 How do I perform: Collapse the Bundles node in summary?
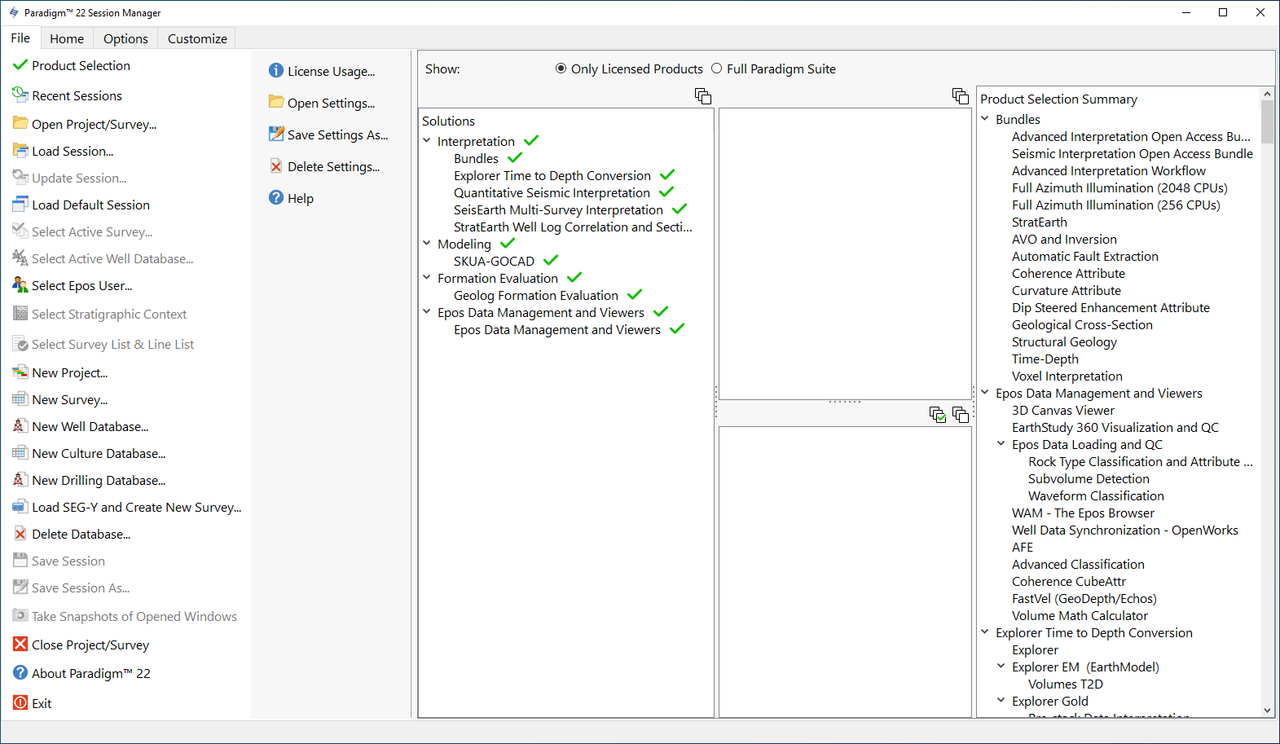(x=985, y=120)
